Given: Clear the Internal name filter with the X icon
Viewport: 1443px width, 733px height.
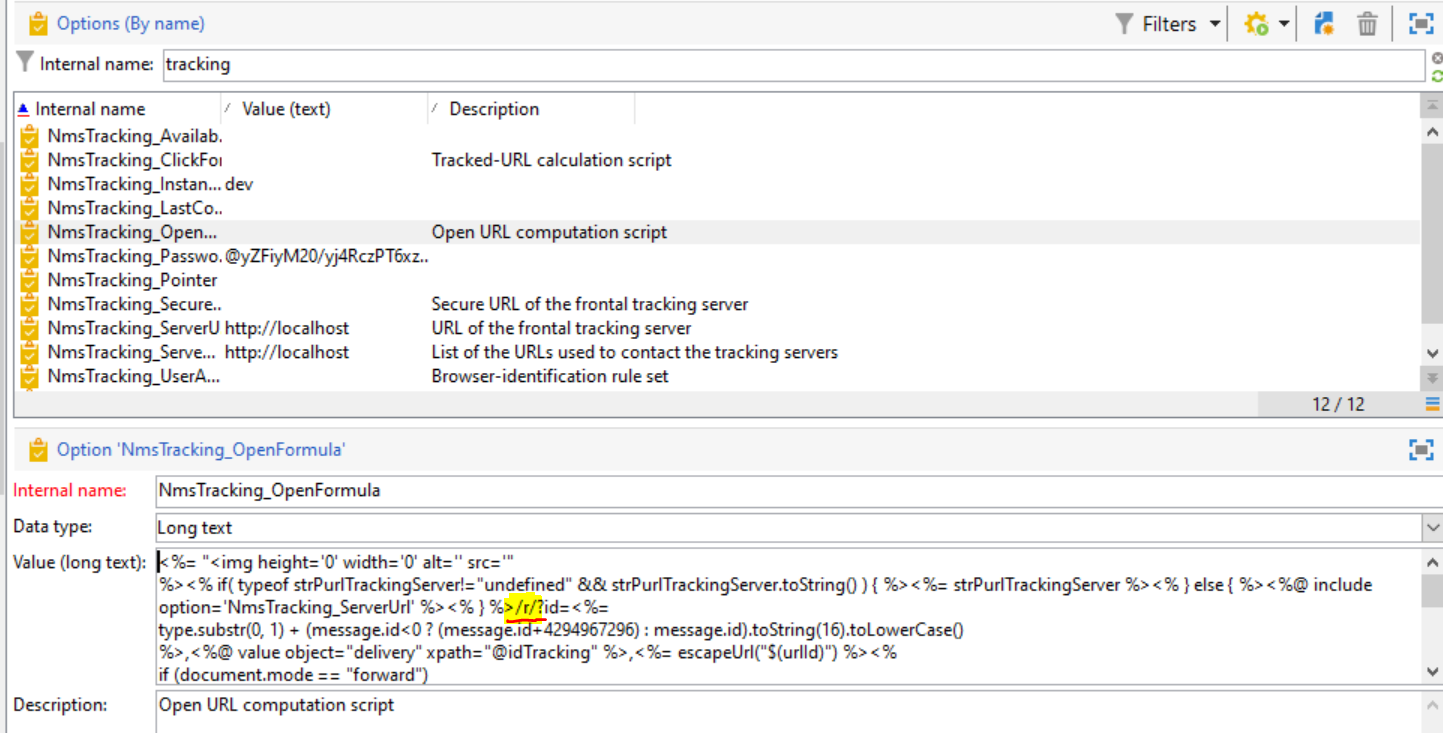Looking at the screenshot, I should coord(1437,58).
